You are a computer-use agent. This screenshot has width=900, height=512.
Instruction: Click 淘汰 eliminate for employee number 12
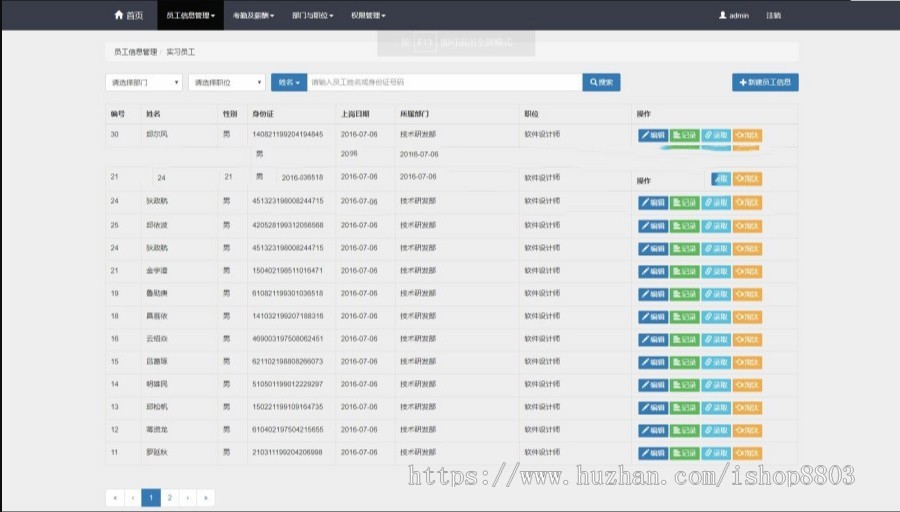(747, 430)
